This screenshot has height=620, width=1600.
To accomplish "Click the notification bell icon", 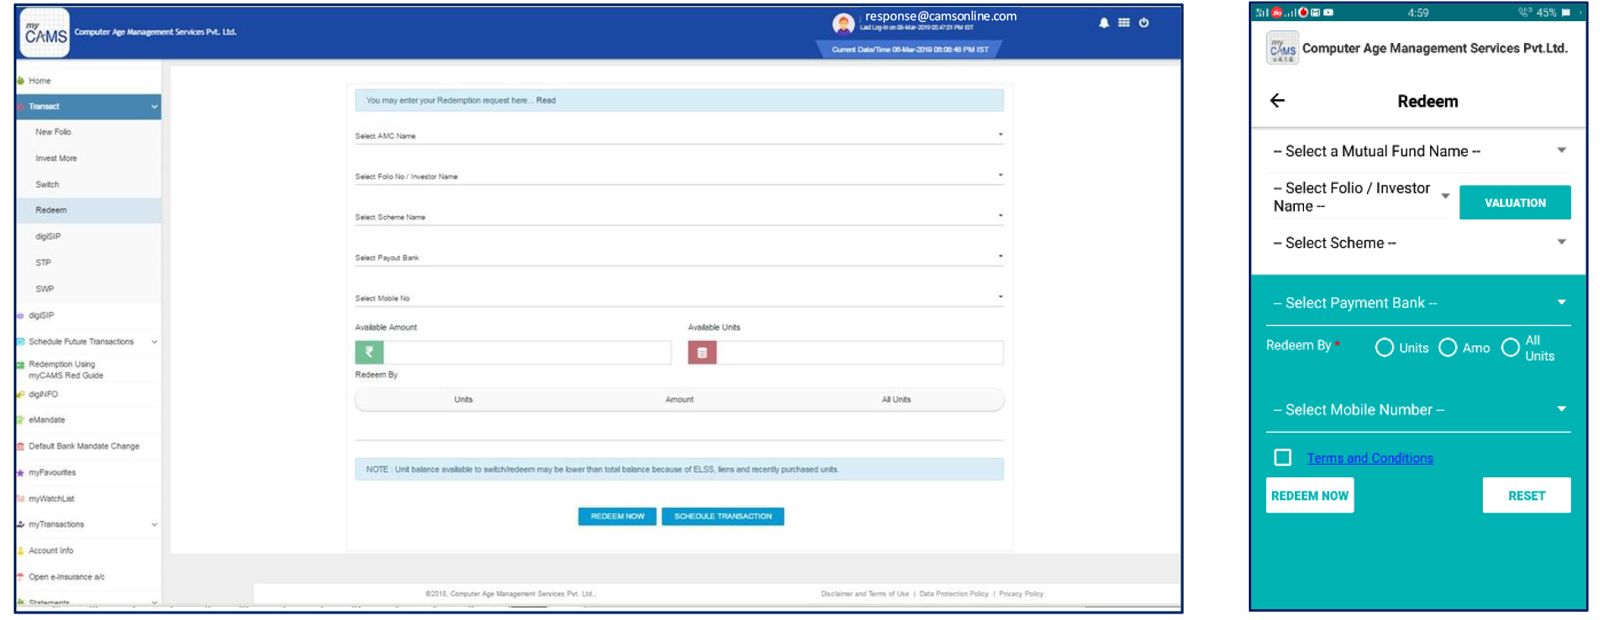I will click(1104, 23).
